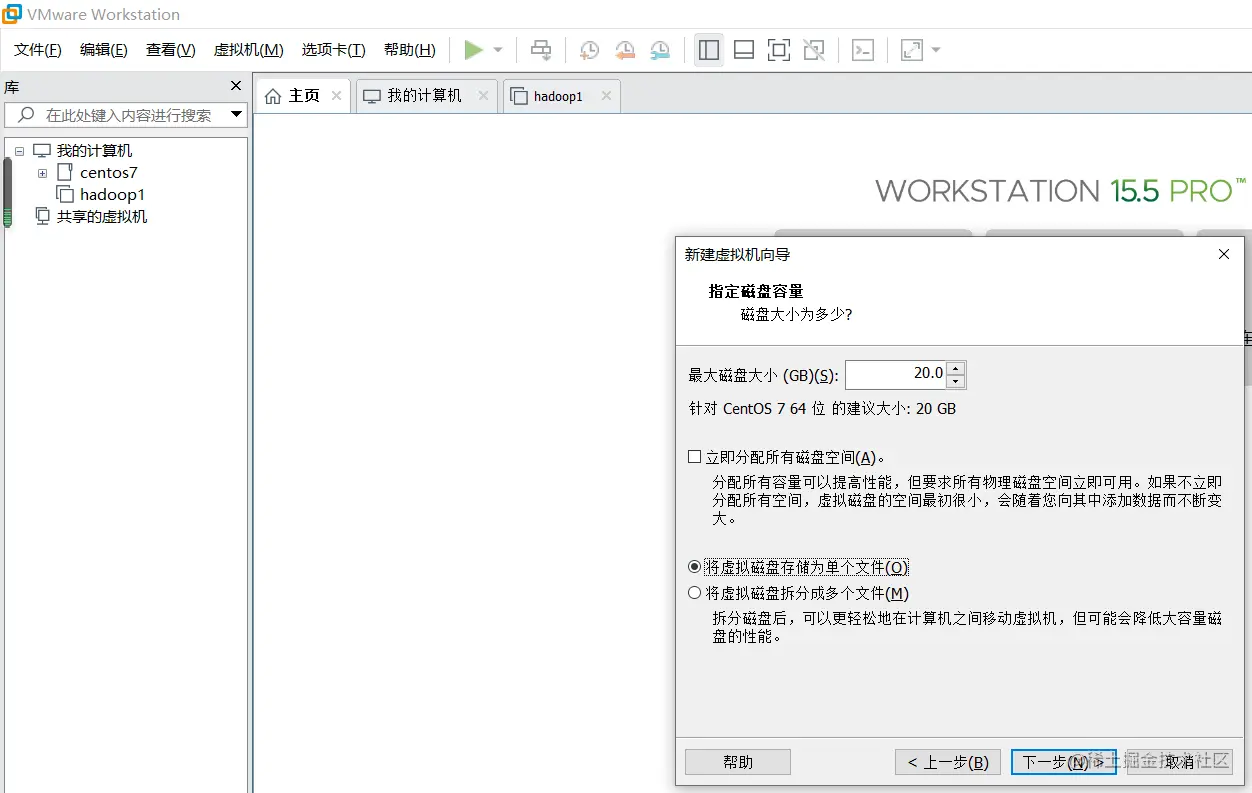Screen dimensions: 1252x793
Task: Close the library panel with X
Action: [x=236, y=86]
